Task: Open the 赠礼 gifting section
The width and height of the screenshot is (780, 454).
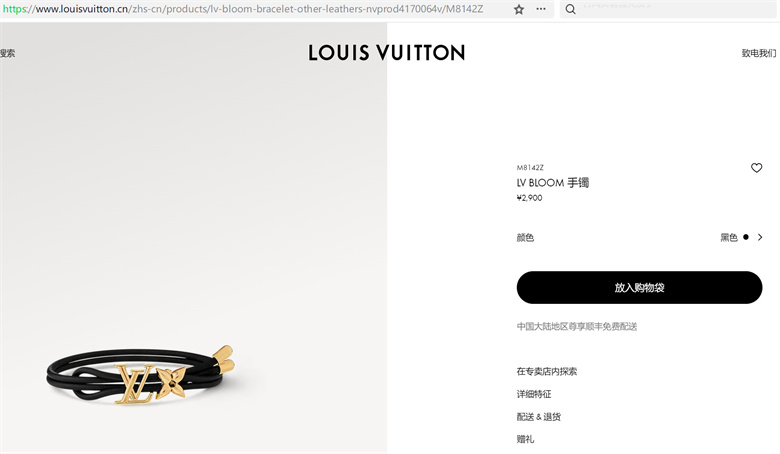Action: click(x=525, y=439)
